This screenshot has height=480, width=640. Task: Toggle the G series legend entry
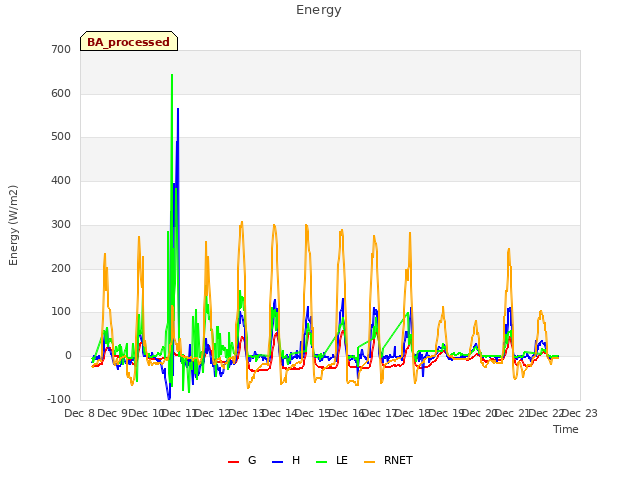click(x=242, y=460)
